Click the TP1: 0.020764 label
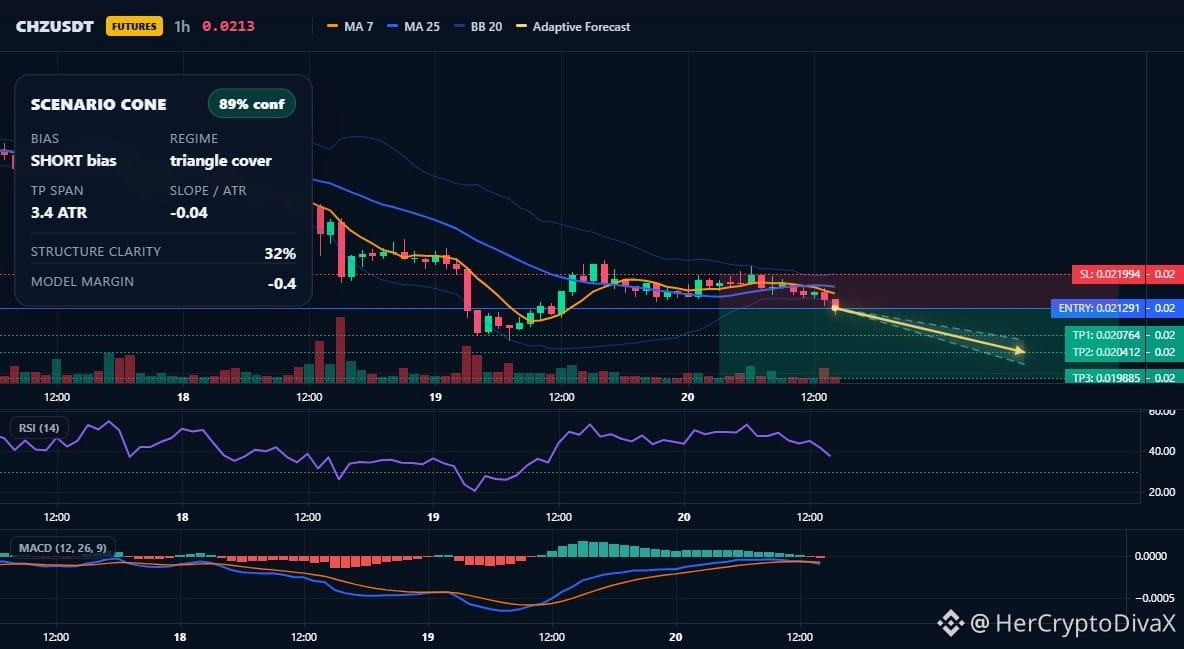This screenshot has height=649, width=1184. pos(1105,335)
